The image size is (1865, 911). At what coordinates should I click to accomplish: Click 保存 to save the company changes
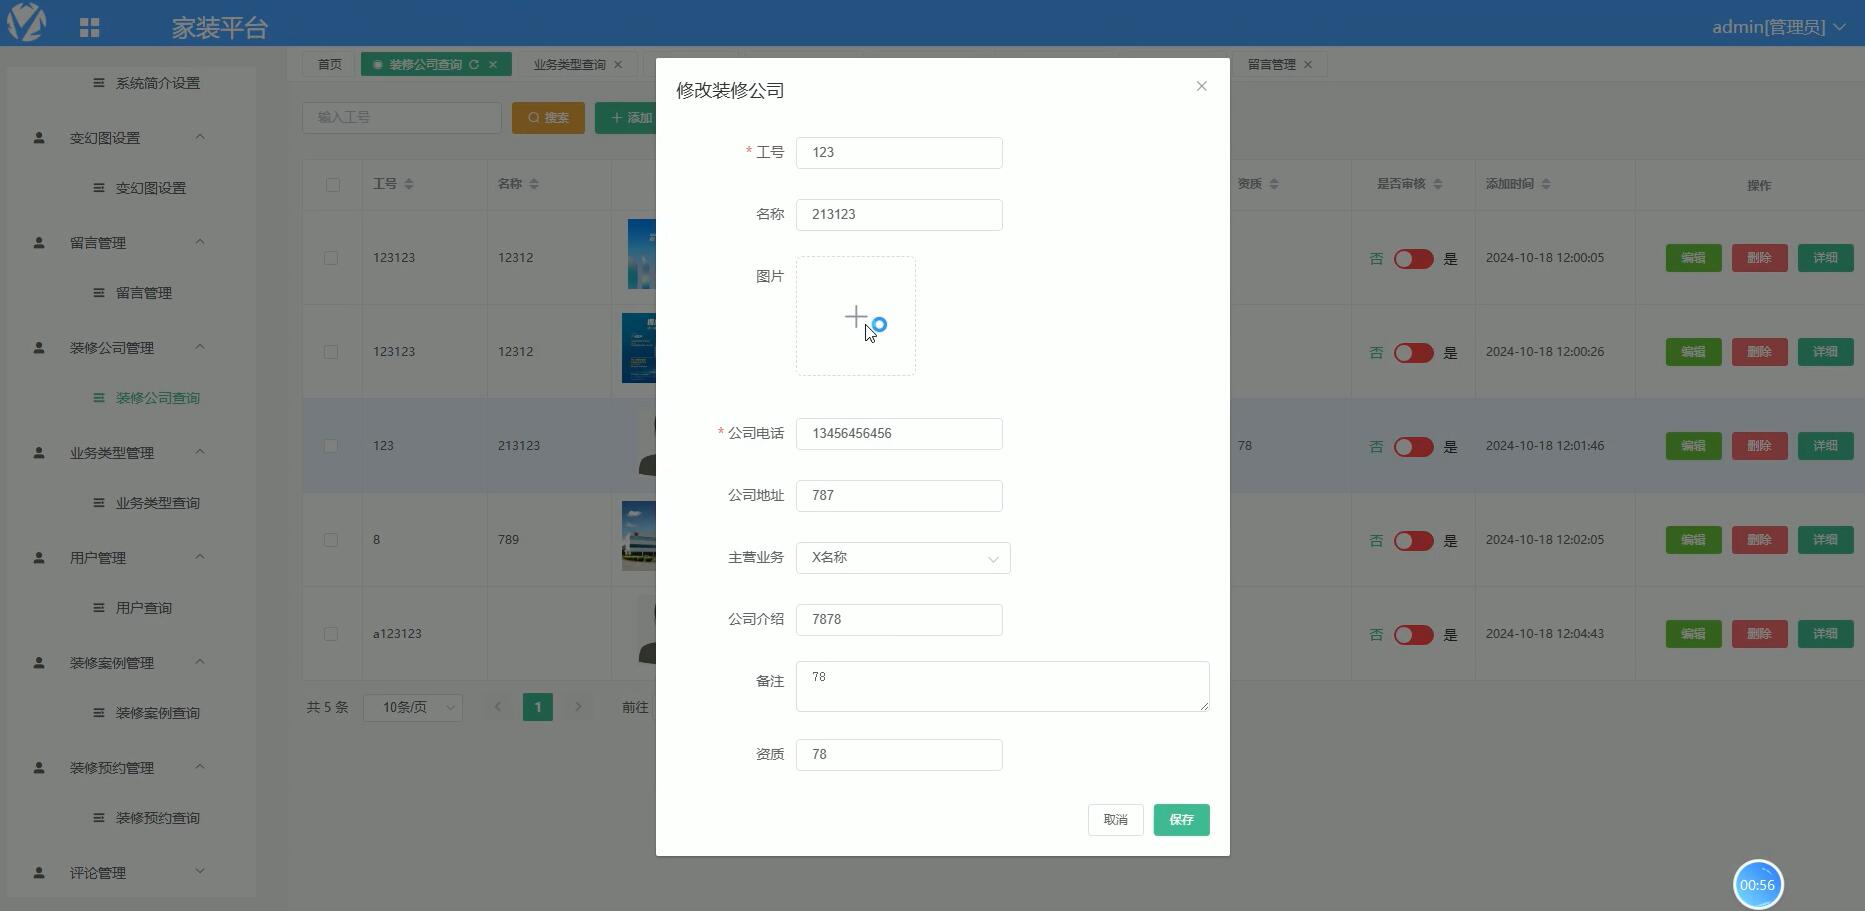(x=1181, y=819)
